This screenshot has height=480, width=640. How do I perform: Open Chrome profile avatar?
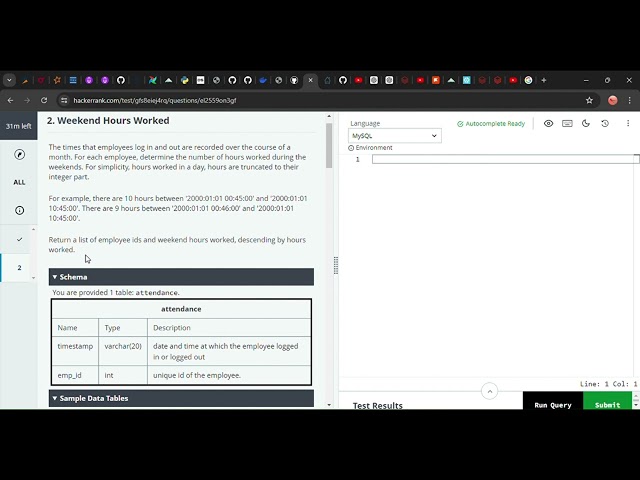pyautogui.click(x=612, y=100)
